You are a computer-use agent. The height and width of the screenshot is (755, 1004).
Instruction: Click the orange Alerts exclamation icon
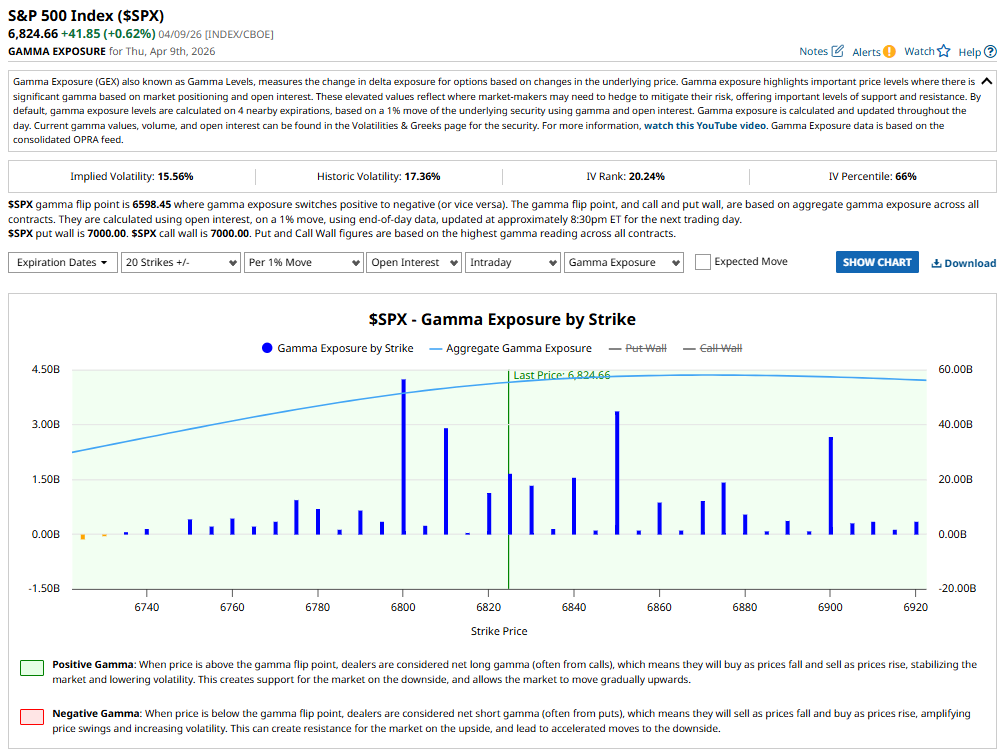[x=889, y=51]
